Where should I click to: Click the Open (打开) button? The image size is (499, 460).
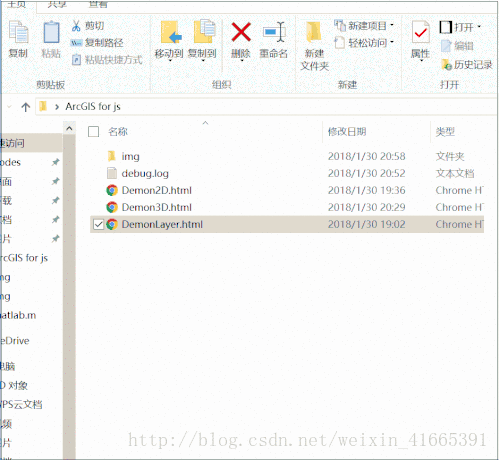[x=460, y=27]
